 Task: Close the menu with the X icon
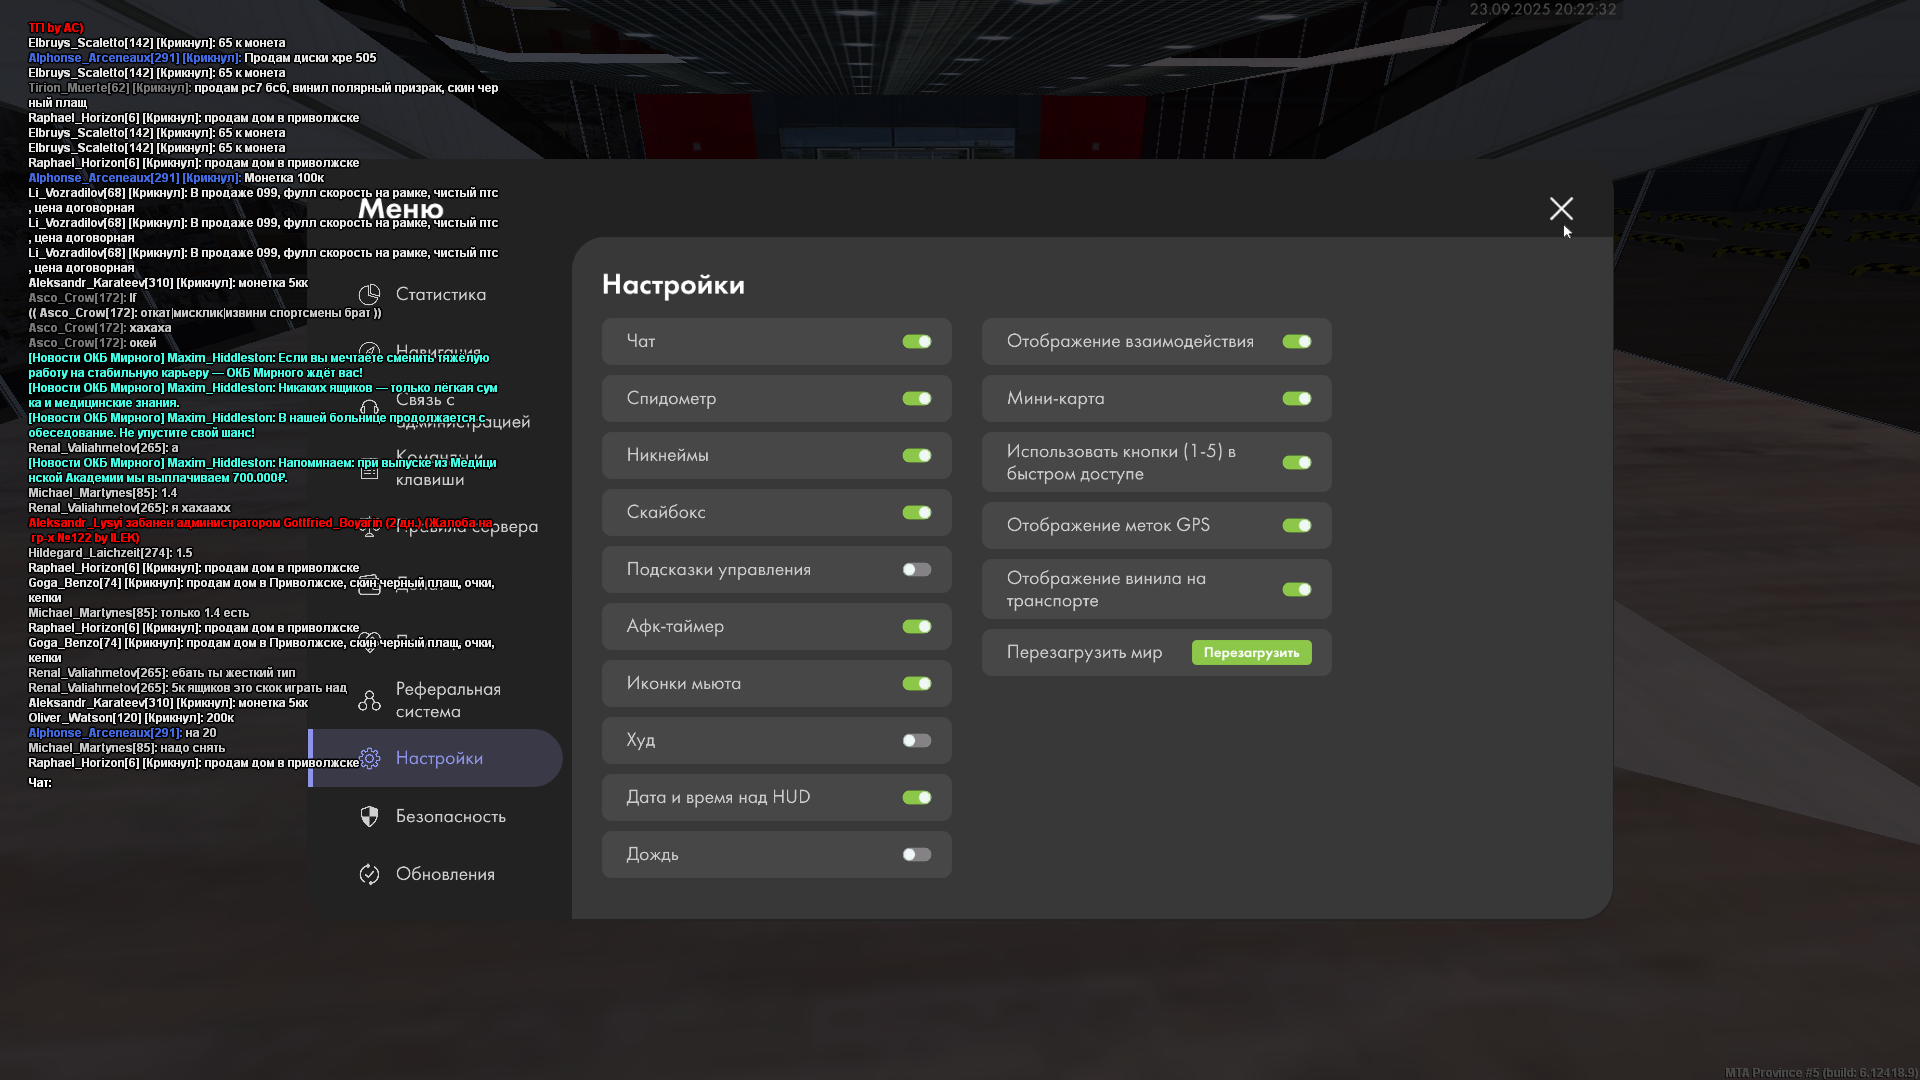1561,208
